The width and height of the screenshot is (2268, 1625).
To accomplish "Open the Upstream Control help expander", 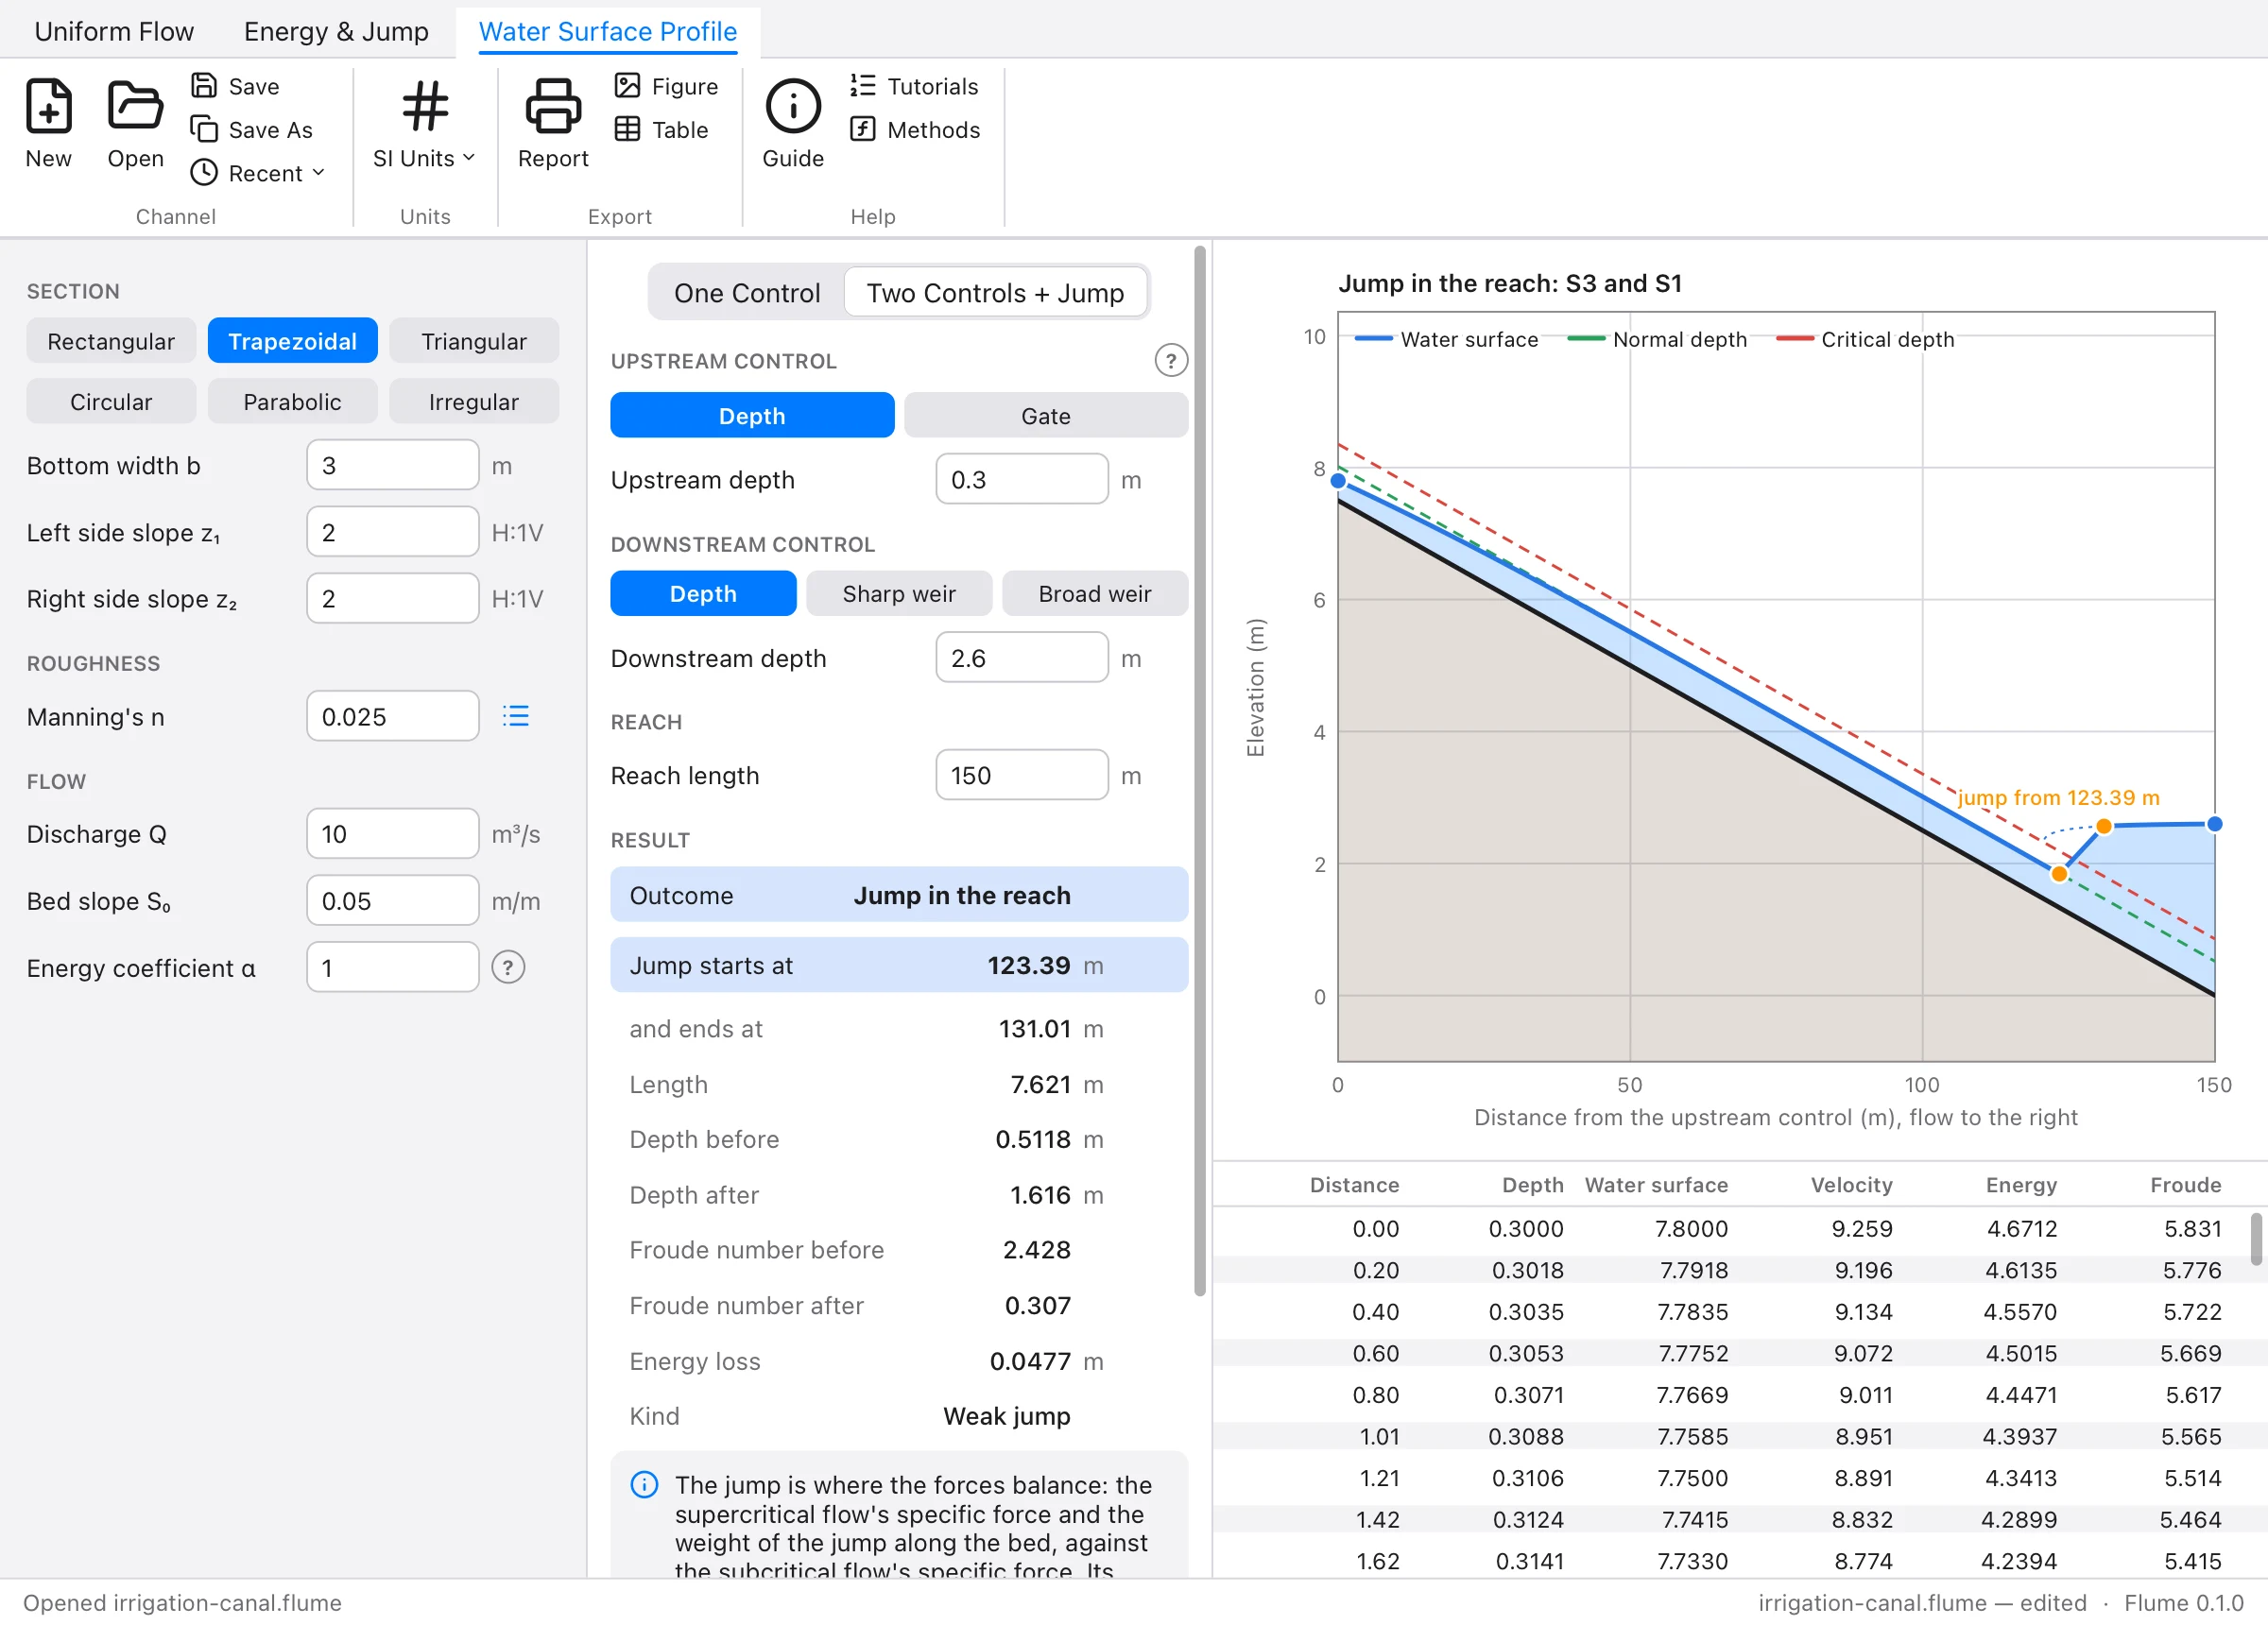I will 1171,360.
